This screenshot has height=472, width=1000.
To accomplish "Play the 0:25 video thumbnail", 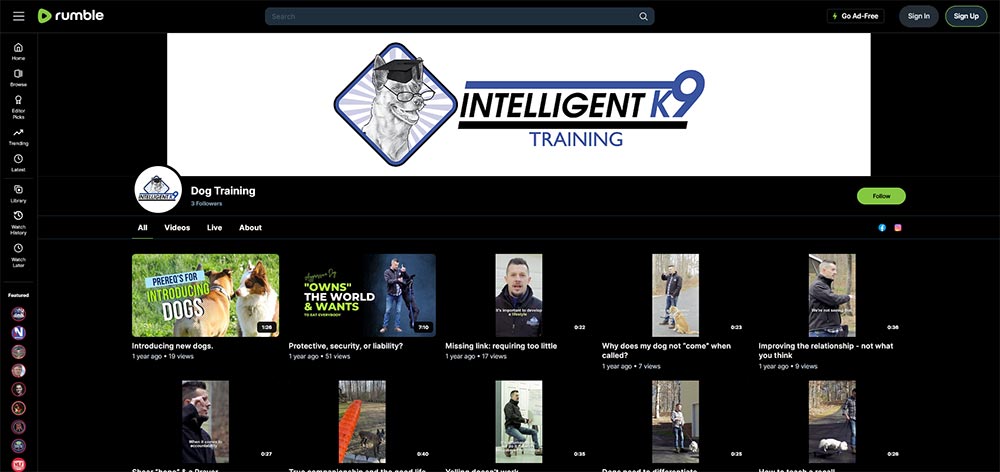I will tap(675, 422).
